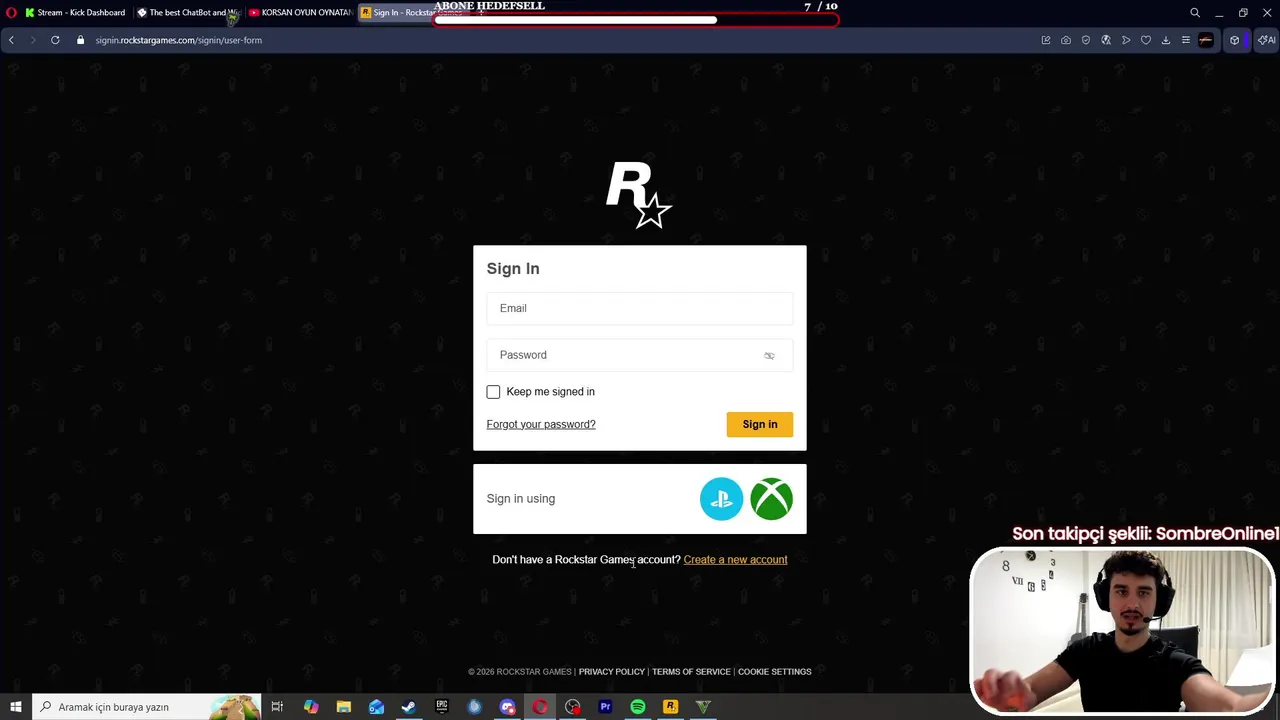Open Rockstar Games Launcher taskbar icon

(x=671, y=707)
